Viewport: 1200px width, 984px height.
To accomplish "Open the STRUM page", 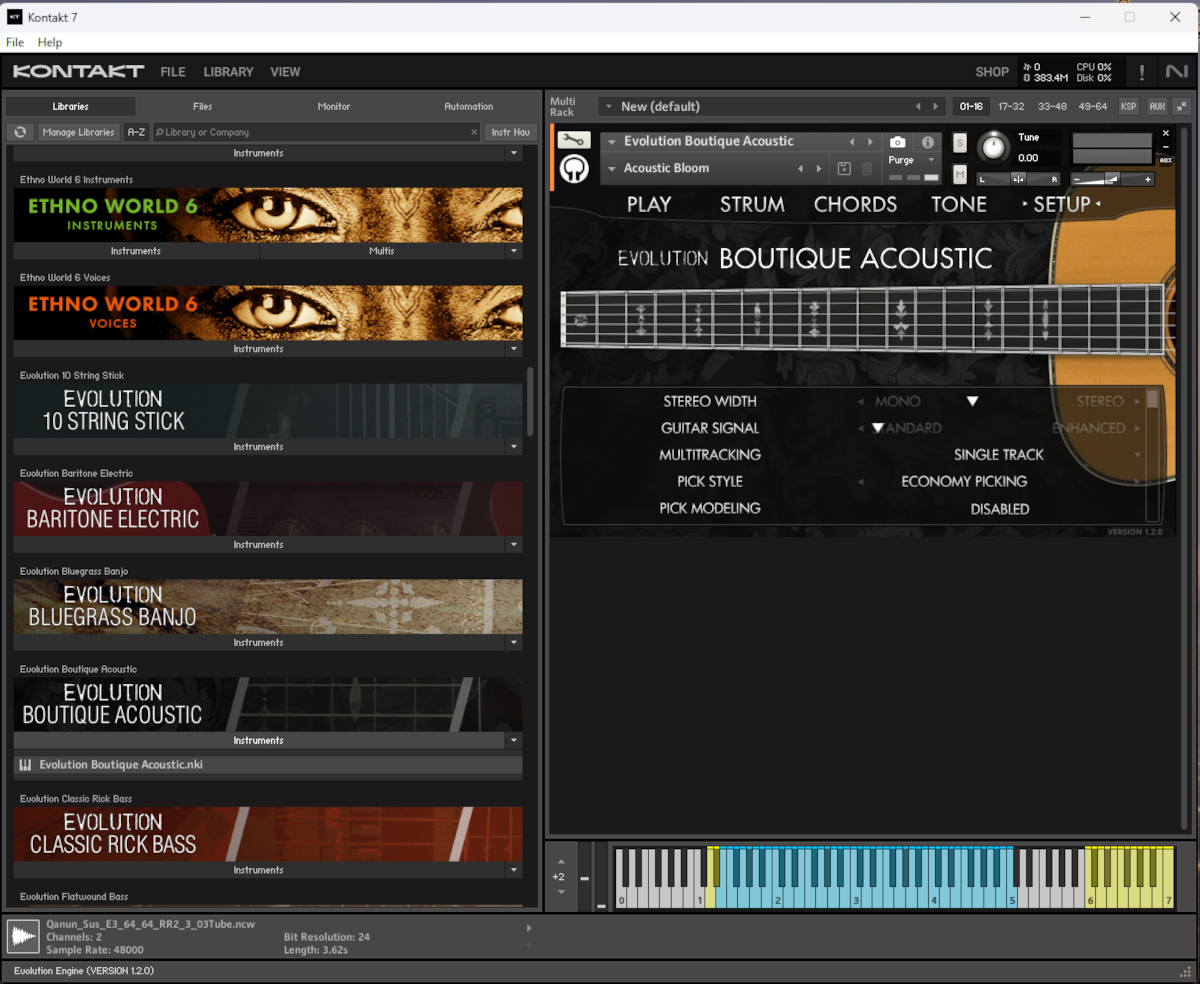I will click(x=752, y=204).
